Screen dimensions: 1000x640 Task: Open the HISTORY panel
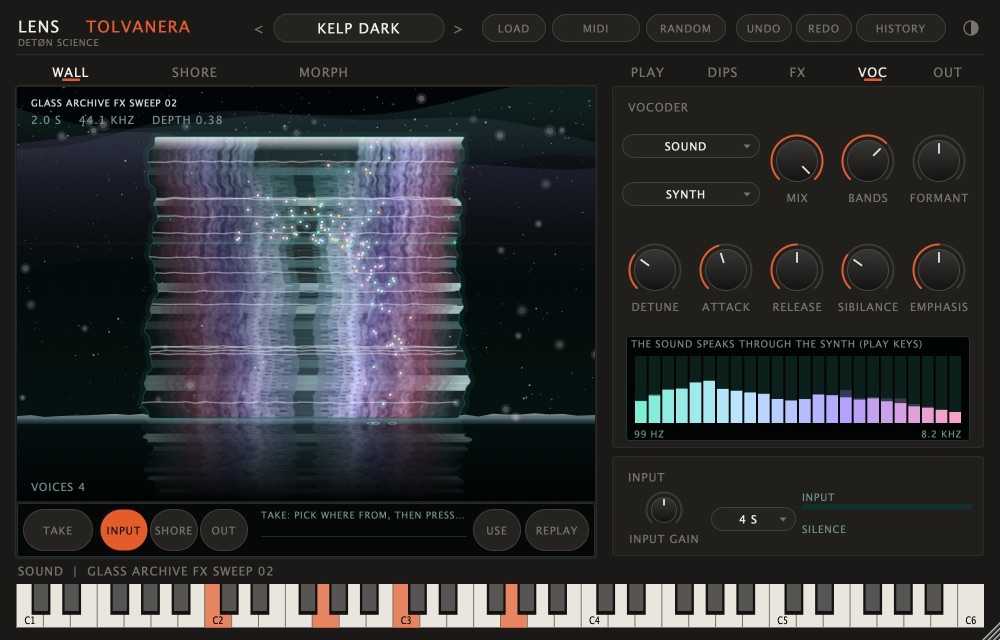(x=901, y=28)
